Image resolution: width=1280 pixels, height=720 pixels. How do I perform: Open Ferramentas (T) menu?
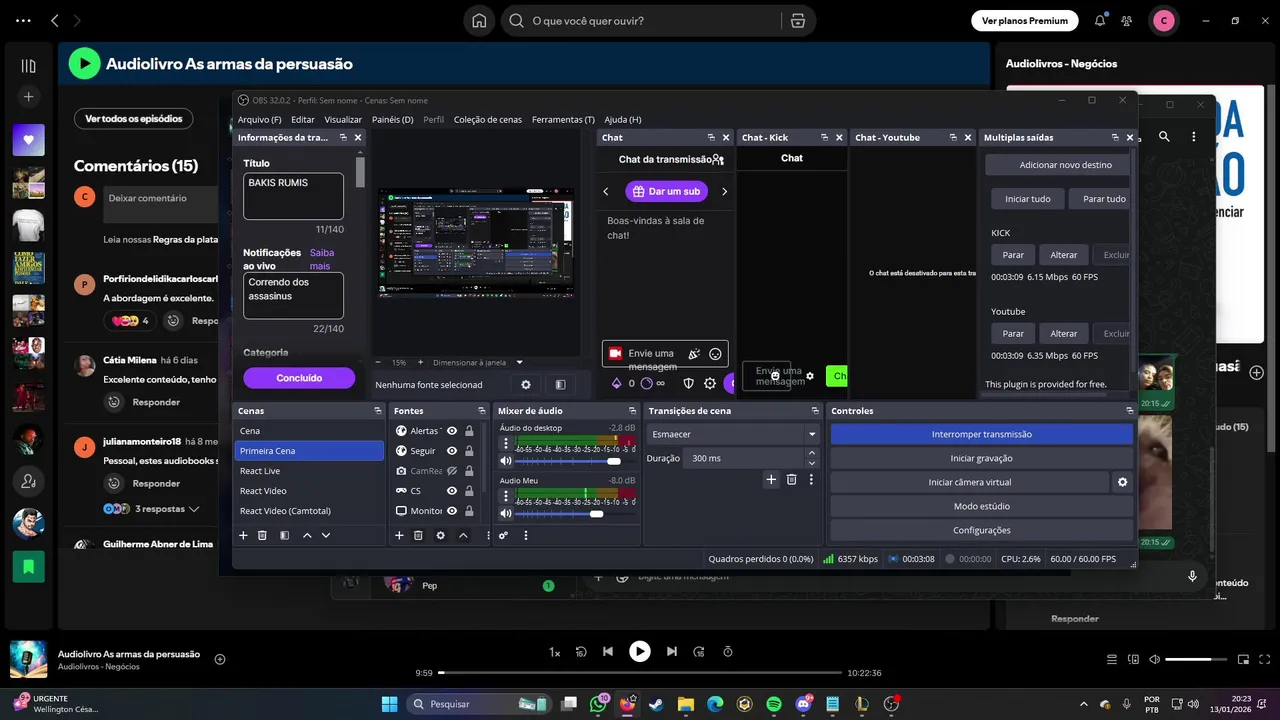[563, 119]
